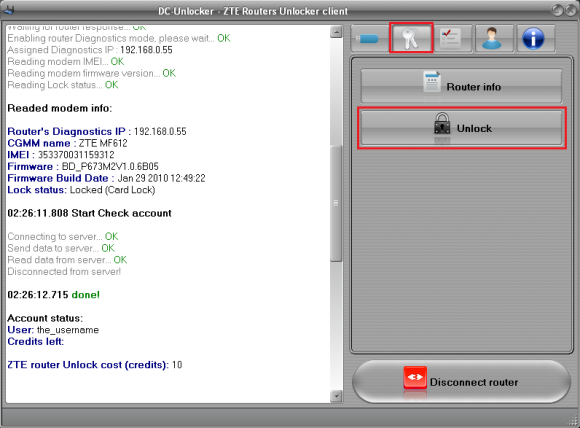
Task: Click the Reading Lock status... OK line
Action: [x=63, y=85]
